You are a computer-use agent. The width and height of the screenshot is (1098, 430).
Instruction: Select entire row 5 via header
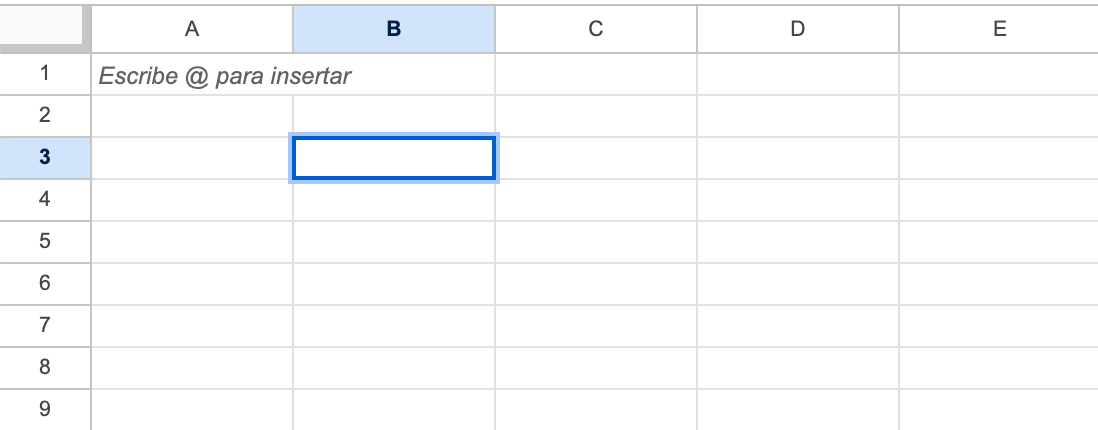coord(45,242)
